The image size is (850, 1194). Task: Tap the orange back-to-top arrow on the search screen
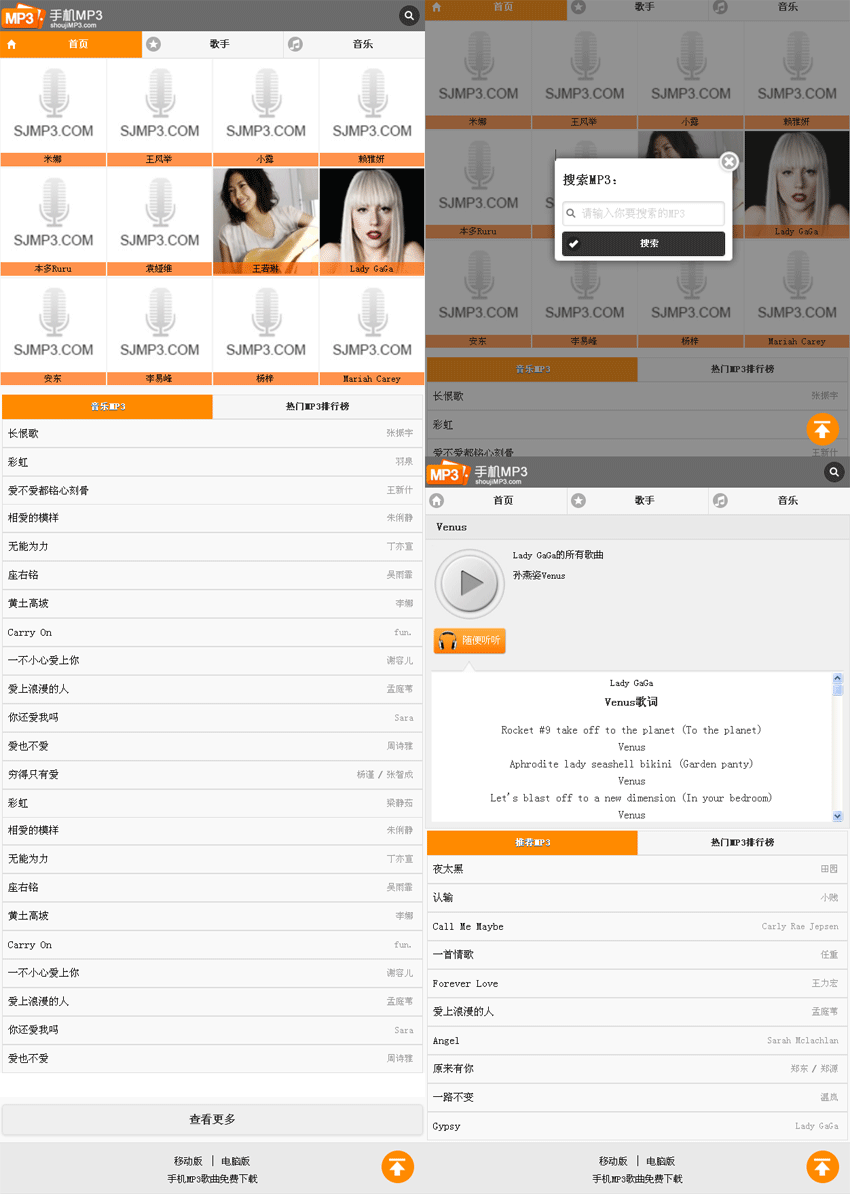[x=823, y=429]
